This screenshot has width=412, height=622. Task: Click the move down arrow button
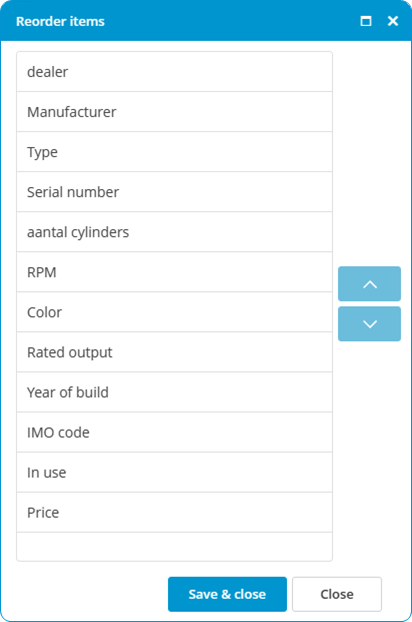[369, 324]
